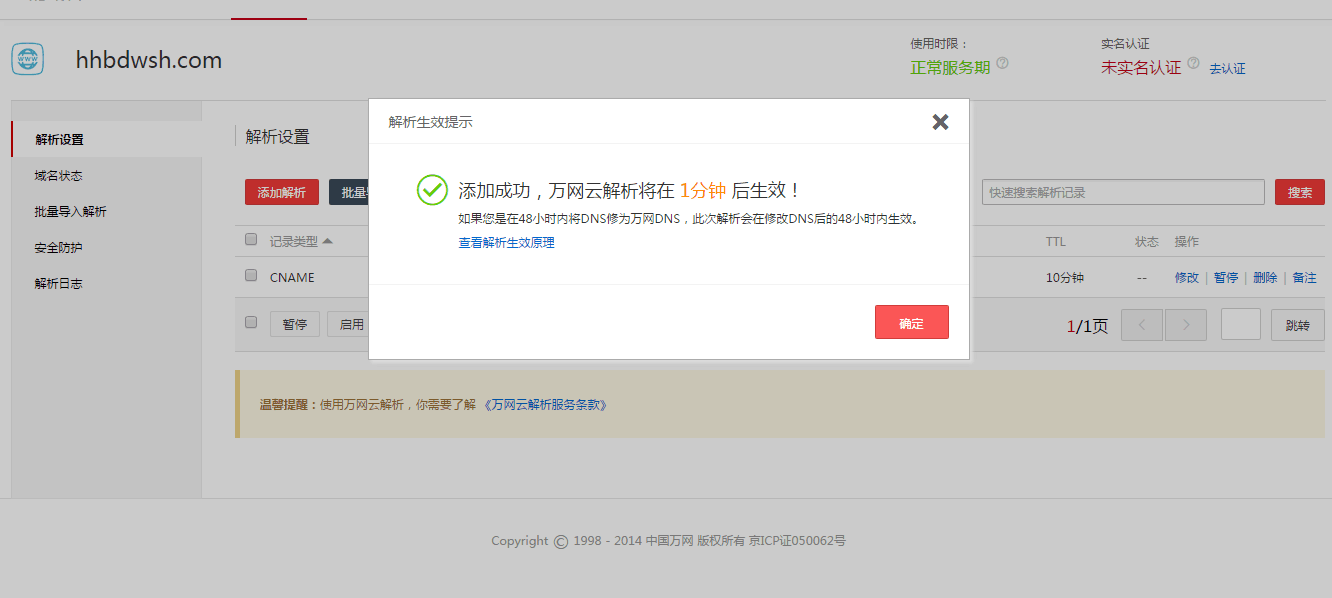Check the CNAME record row checkbox

[251, 276]
